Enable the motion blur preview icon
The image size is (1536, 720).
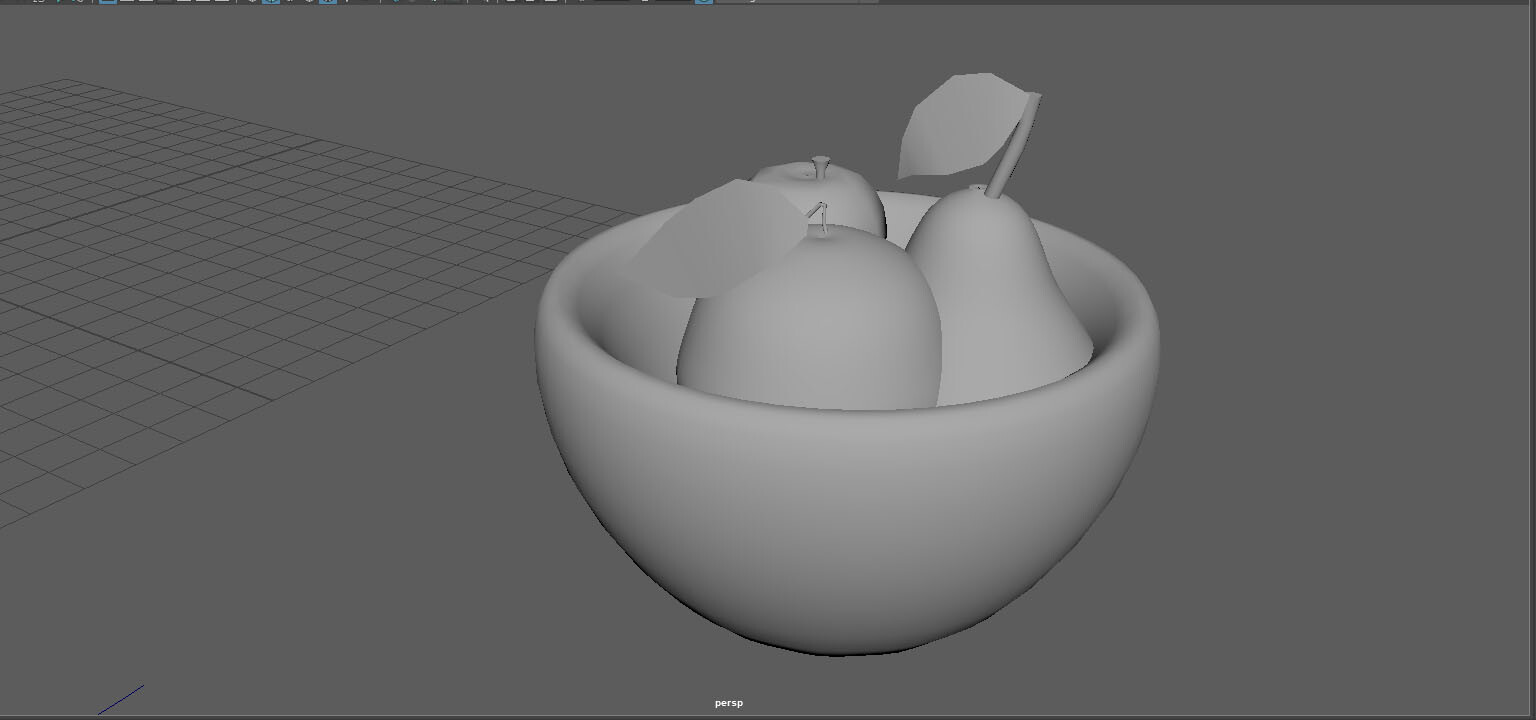[x=220, y=4]
